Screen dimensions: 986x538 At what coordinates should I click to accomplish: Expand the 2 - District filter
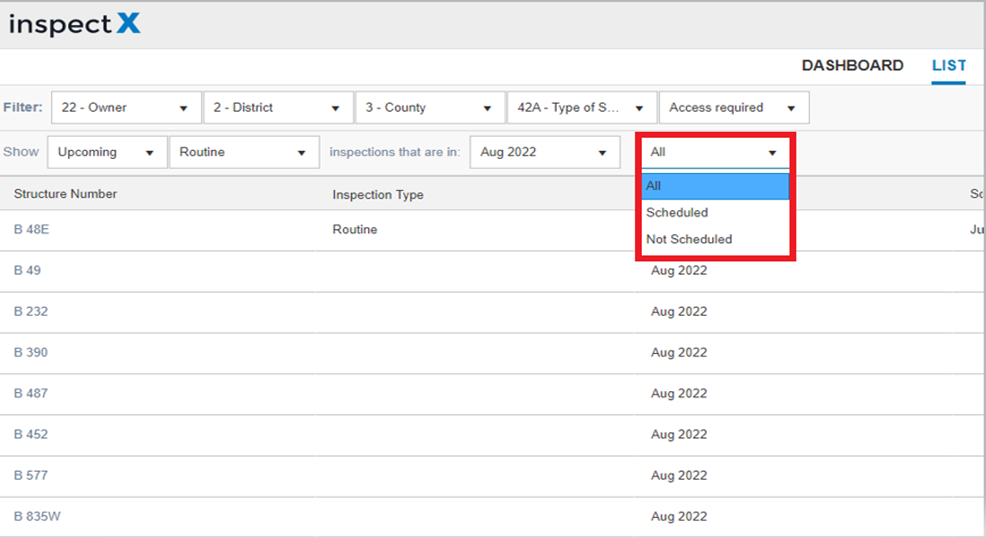click(279, 107)
